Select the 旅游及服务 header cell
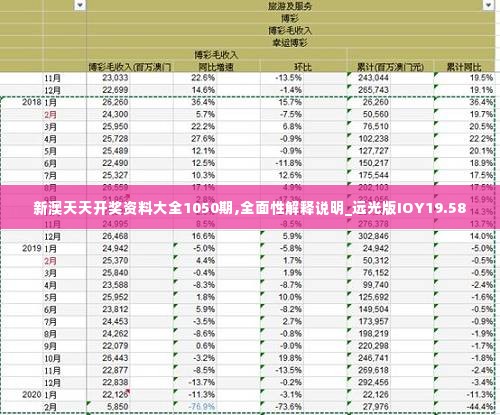Screen dimensions: 500x415 coord(290,6)
